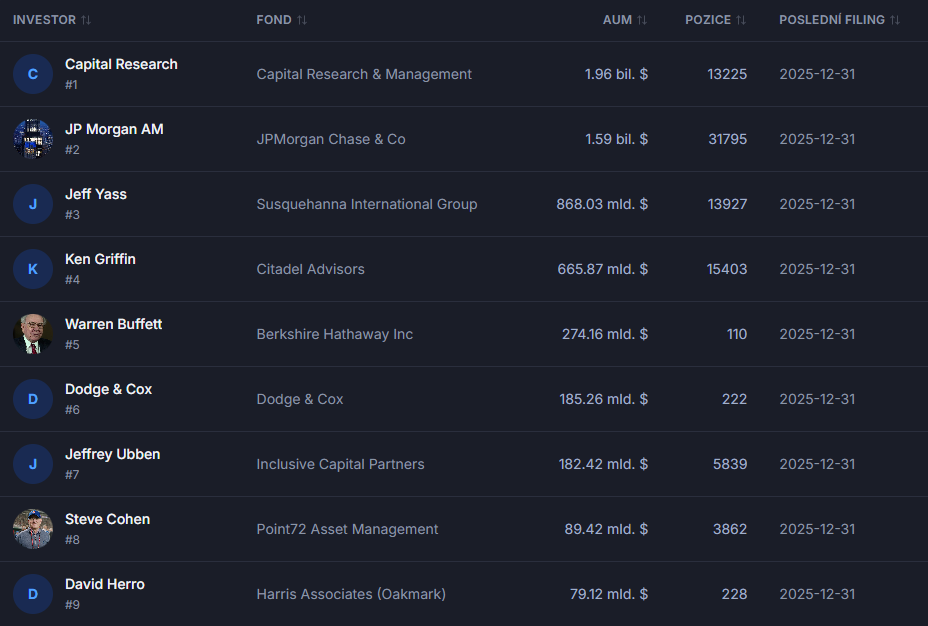Click the Capital Research avatar icon
The image size is (928, 626).
[x=33, y=74]
